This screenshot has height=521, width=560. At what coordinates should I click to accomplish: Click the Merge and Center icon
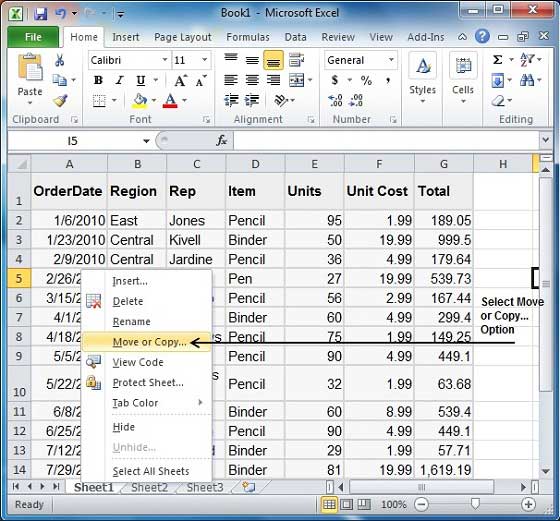tap(296, 80)
